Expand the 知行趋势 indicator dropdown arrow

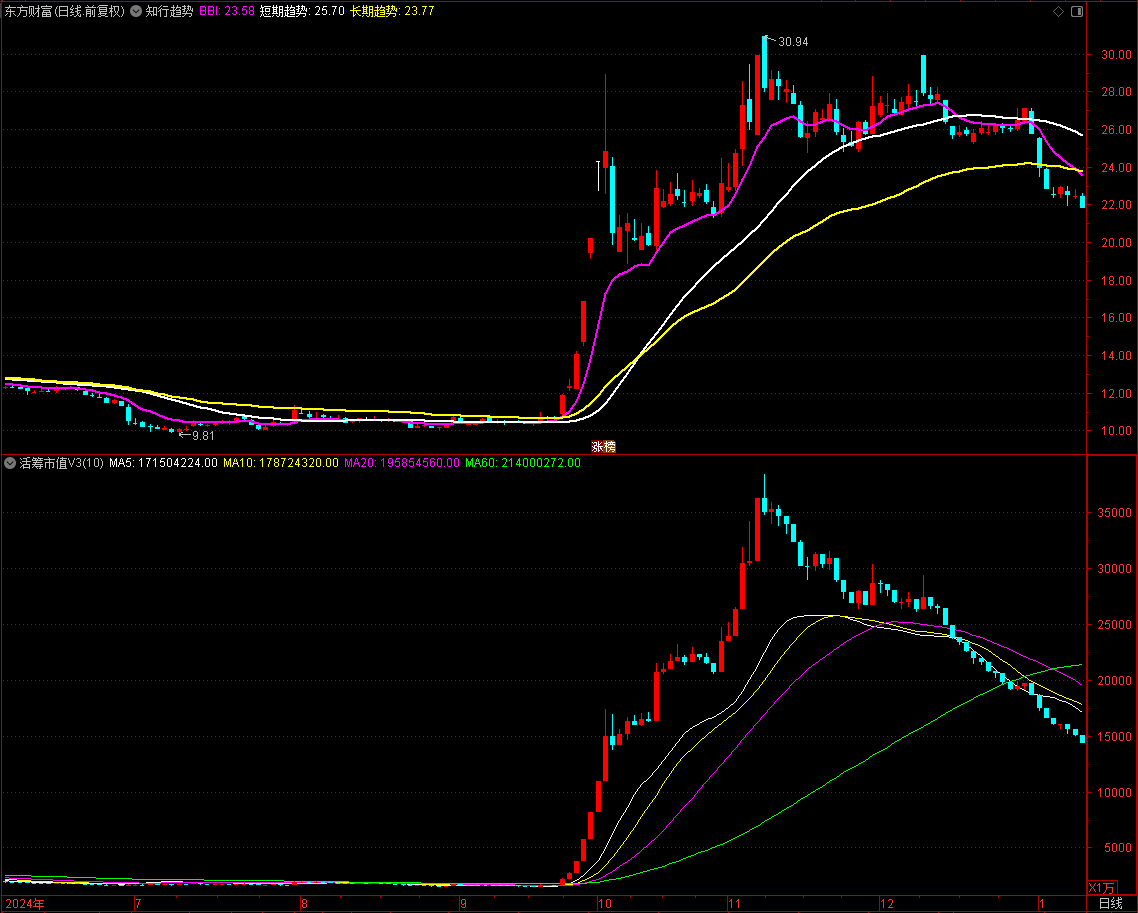136,12
